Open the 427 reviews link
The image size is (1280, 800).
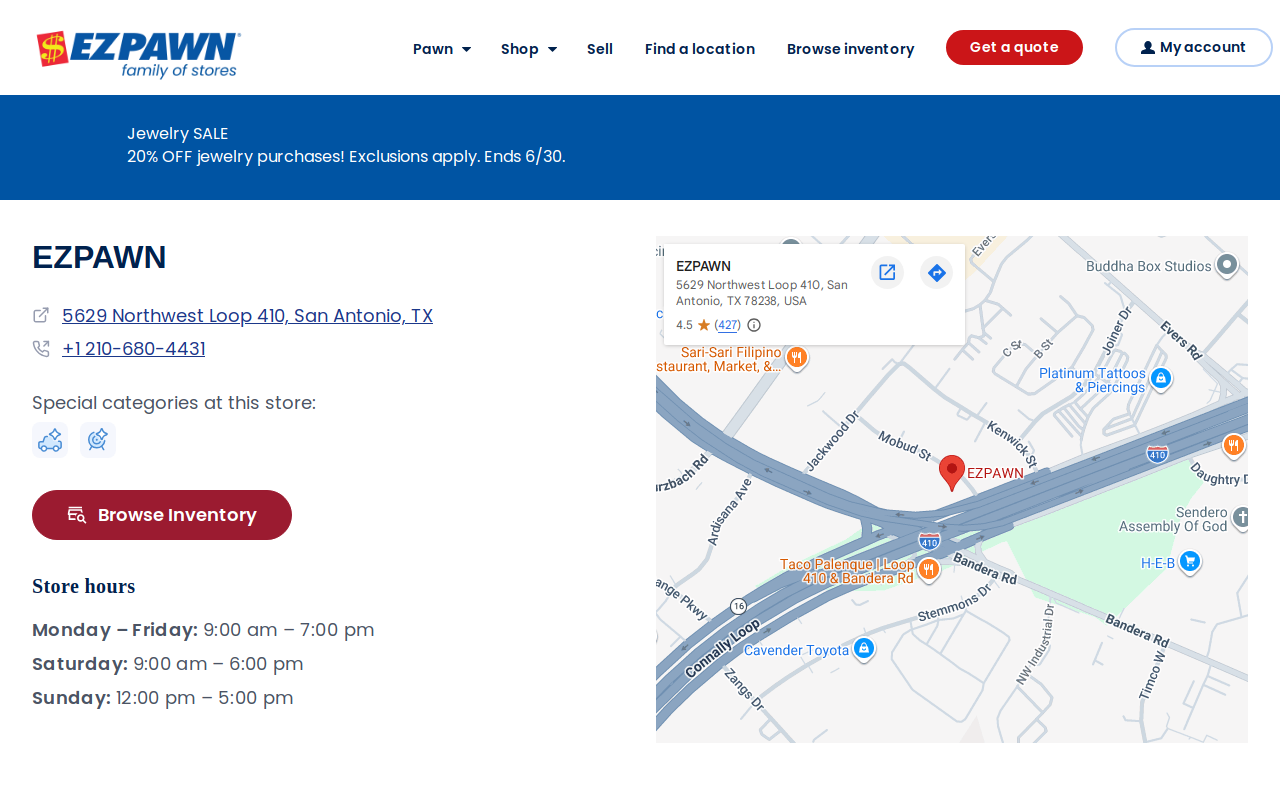(728, 325)
